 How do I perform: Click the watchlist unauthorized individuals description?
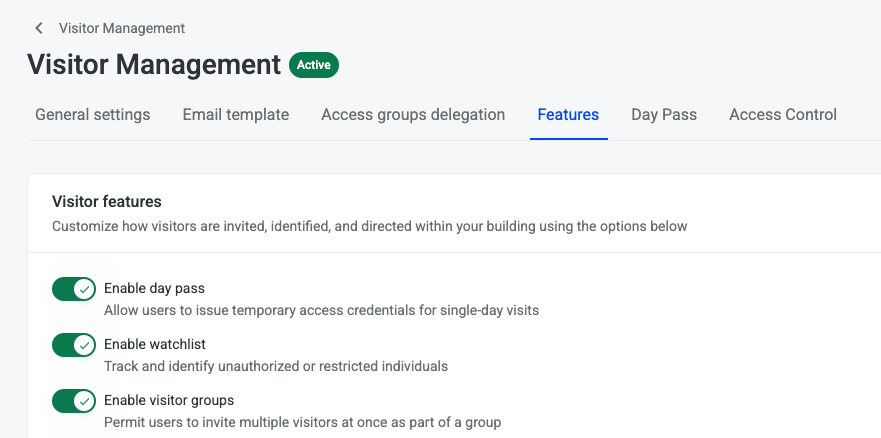tap(275, 366)
